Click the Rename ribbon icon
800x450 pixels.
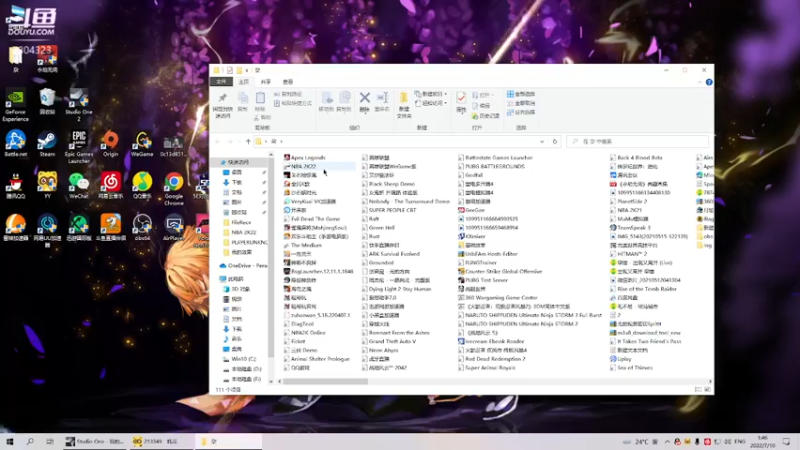pyautogui.click(x=382, y=102)
